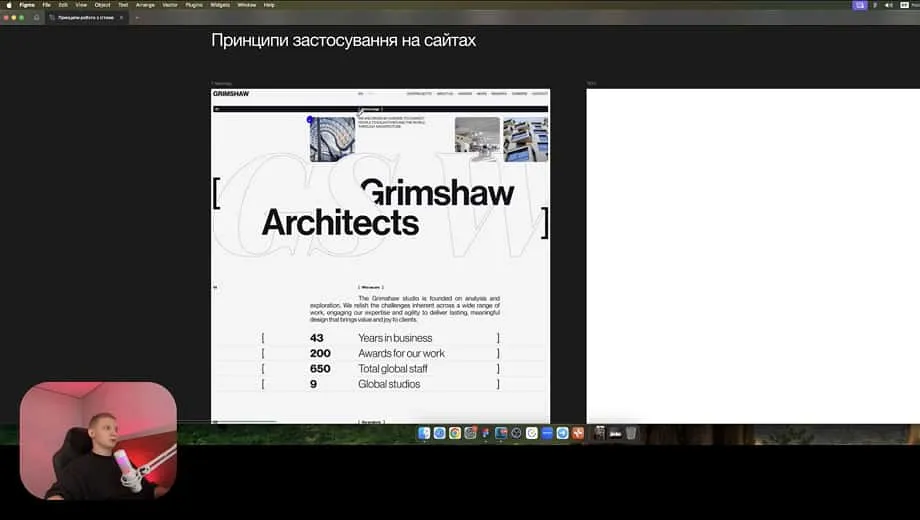This screenshot has height=520, width=920.
Task: Click the presenter webcam overlay
Action: (x=98, y=441)
